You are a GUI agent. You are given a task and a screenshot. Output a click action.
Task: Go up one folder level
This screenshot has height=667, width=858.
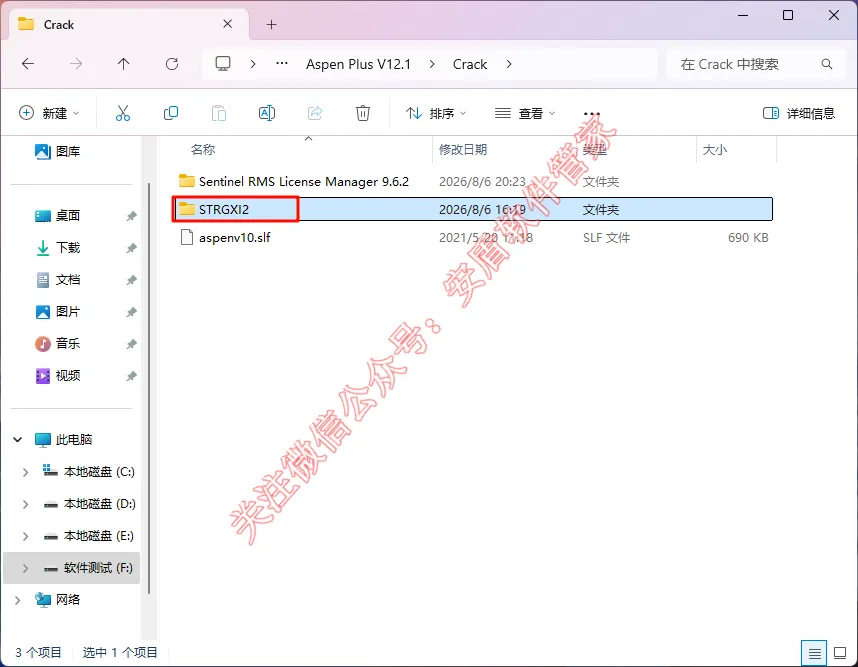pos(124,64)
